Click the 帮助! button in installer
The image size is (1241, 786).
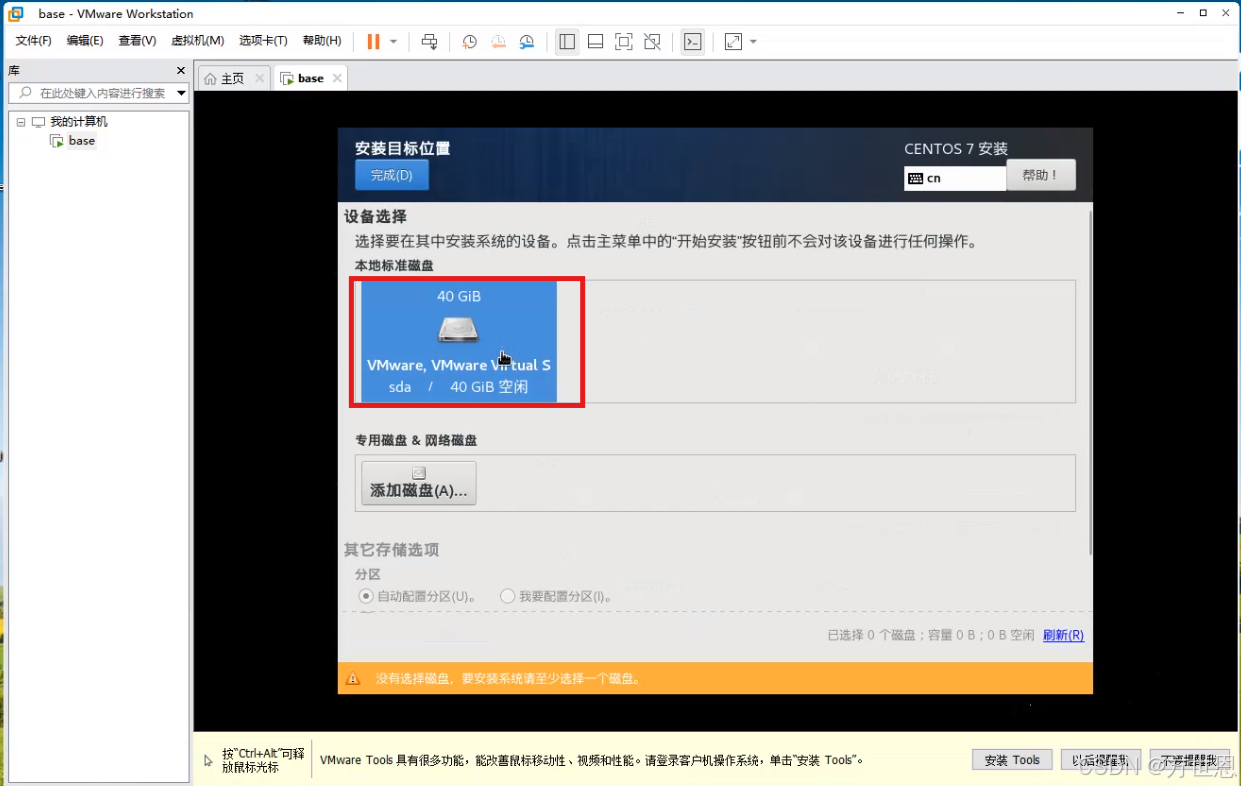pyautogui.click(x=1041, y=175)
